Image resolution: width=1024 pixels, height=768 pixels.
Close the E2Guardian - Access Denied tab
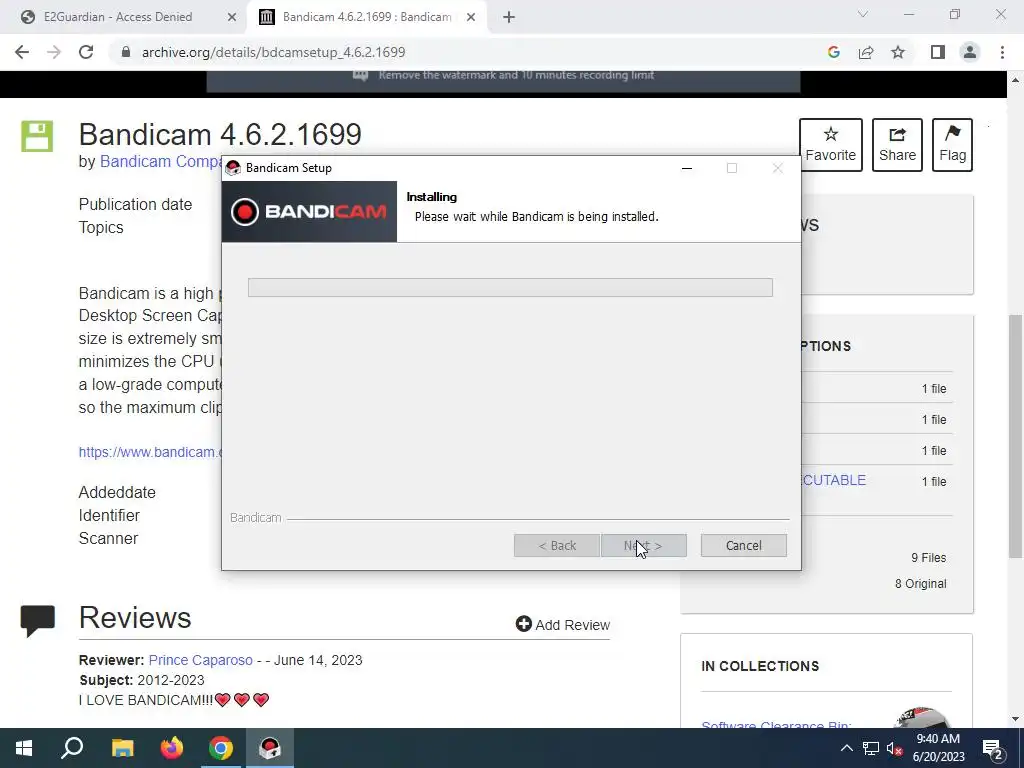(x=232, y=17)
